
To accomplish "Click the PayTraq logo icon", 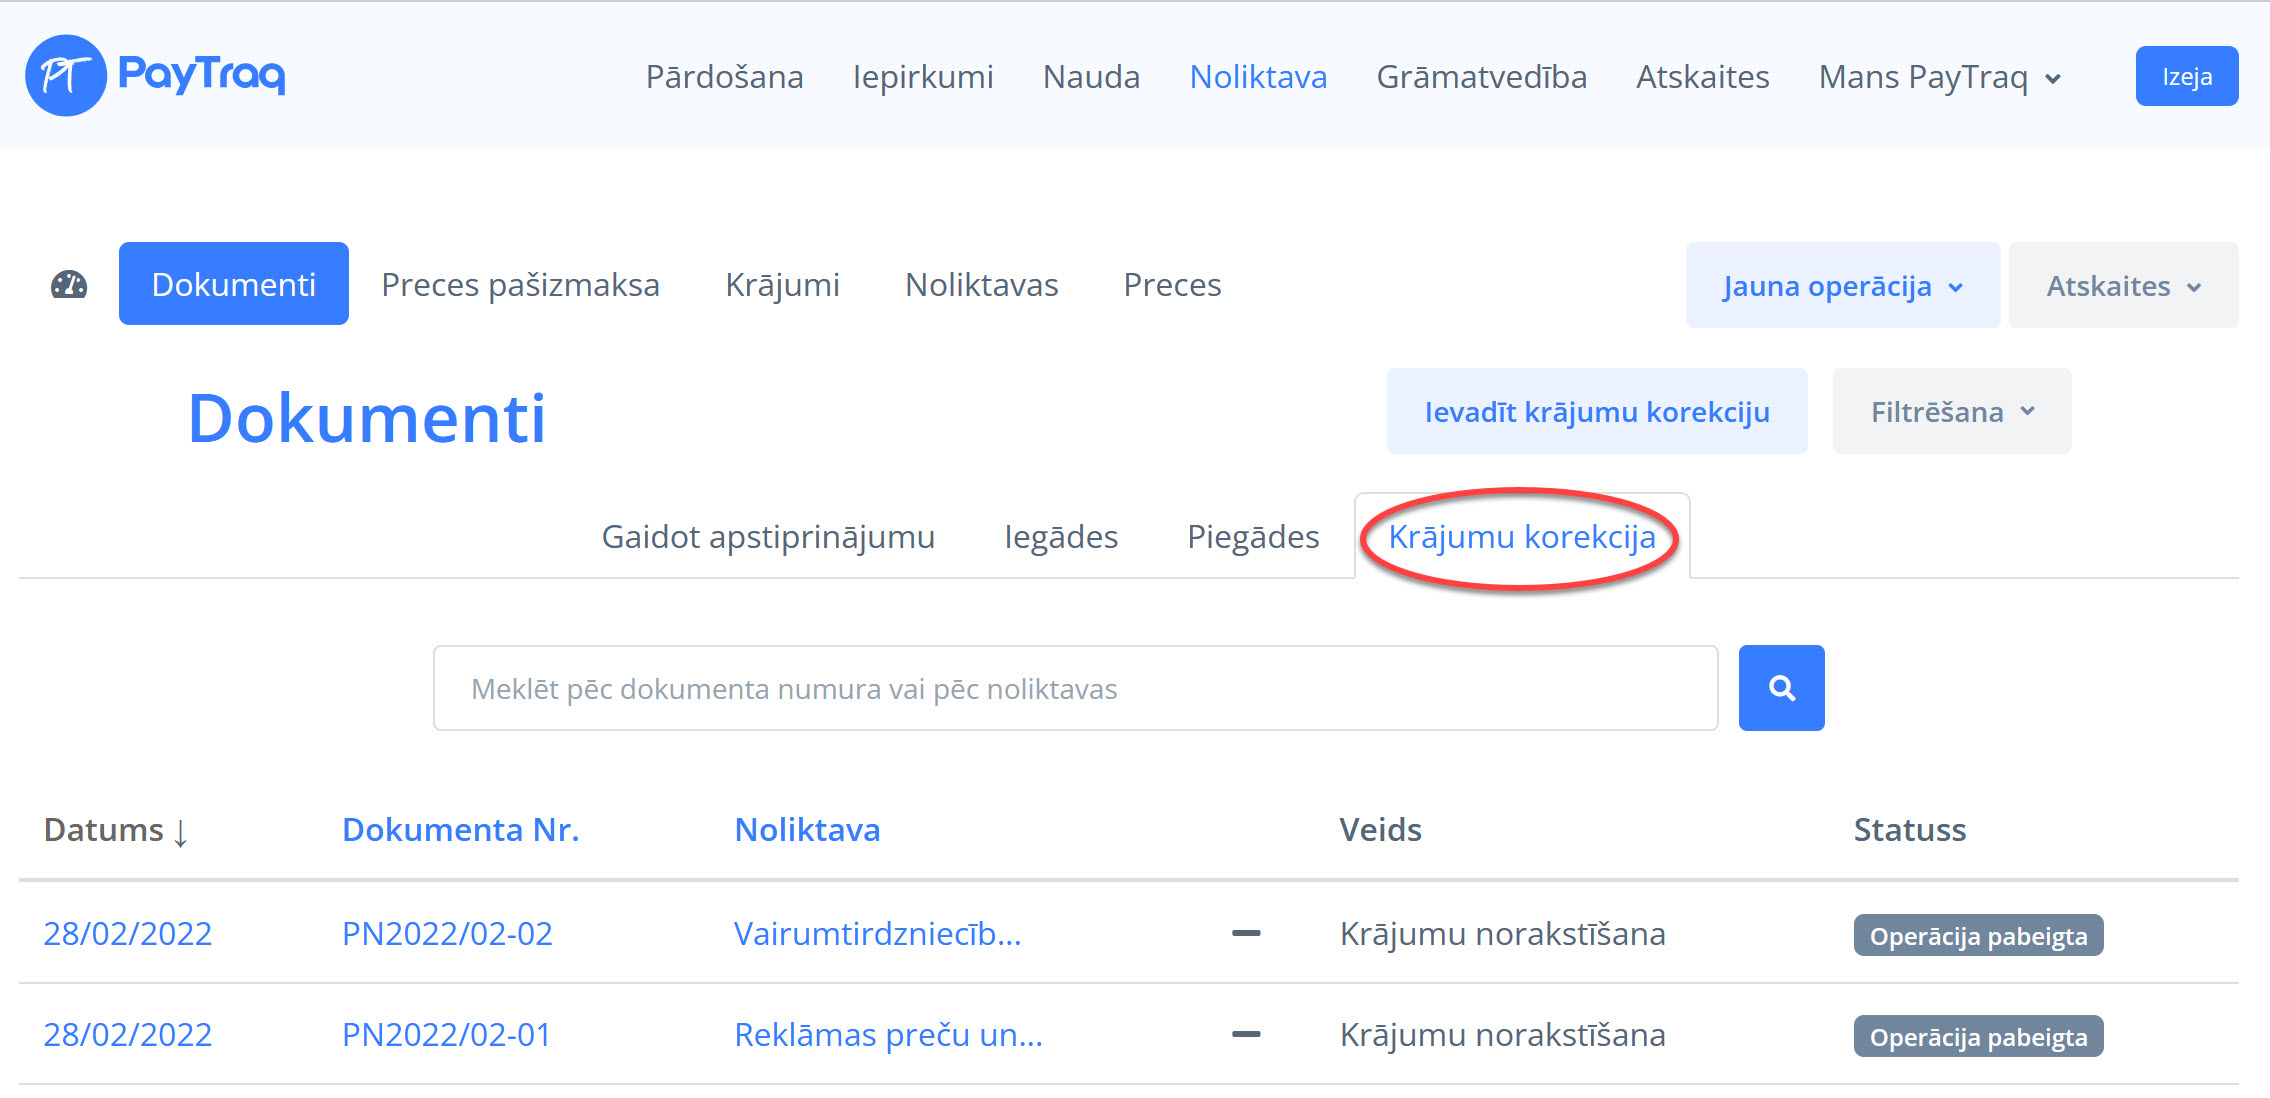I will 66,76.
